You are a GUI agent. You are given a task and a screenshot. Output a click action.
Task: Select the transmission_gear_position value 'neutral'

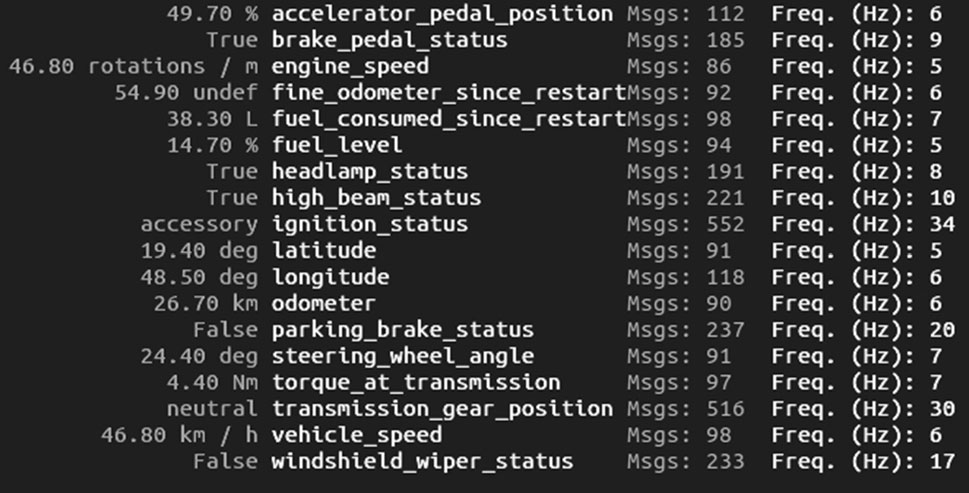pyautogui.click(x=212, y=408)
